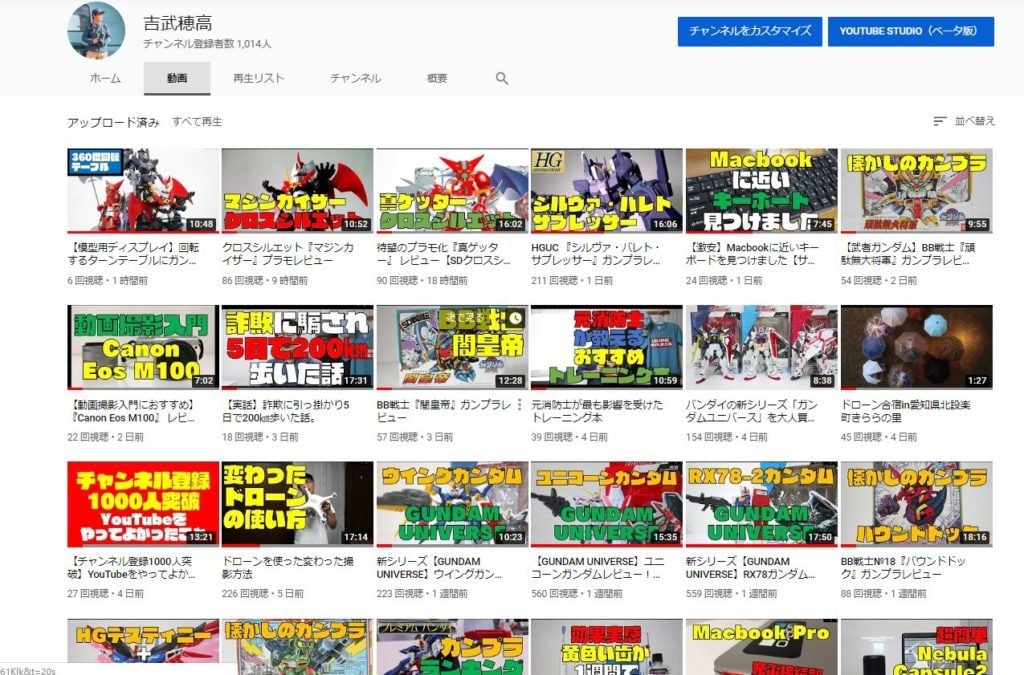Open the 9:55 懐かしのガンプラ thumbnail
1024x675 pixels.
(917, 191)
